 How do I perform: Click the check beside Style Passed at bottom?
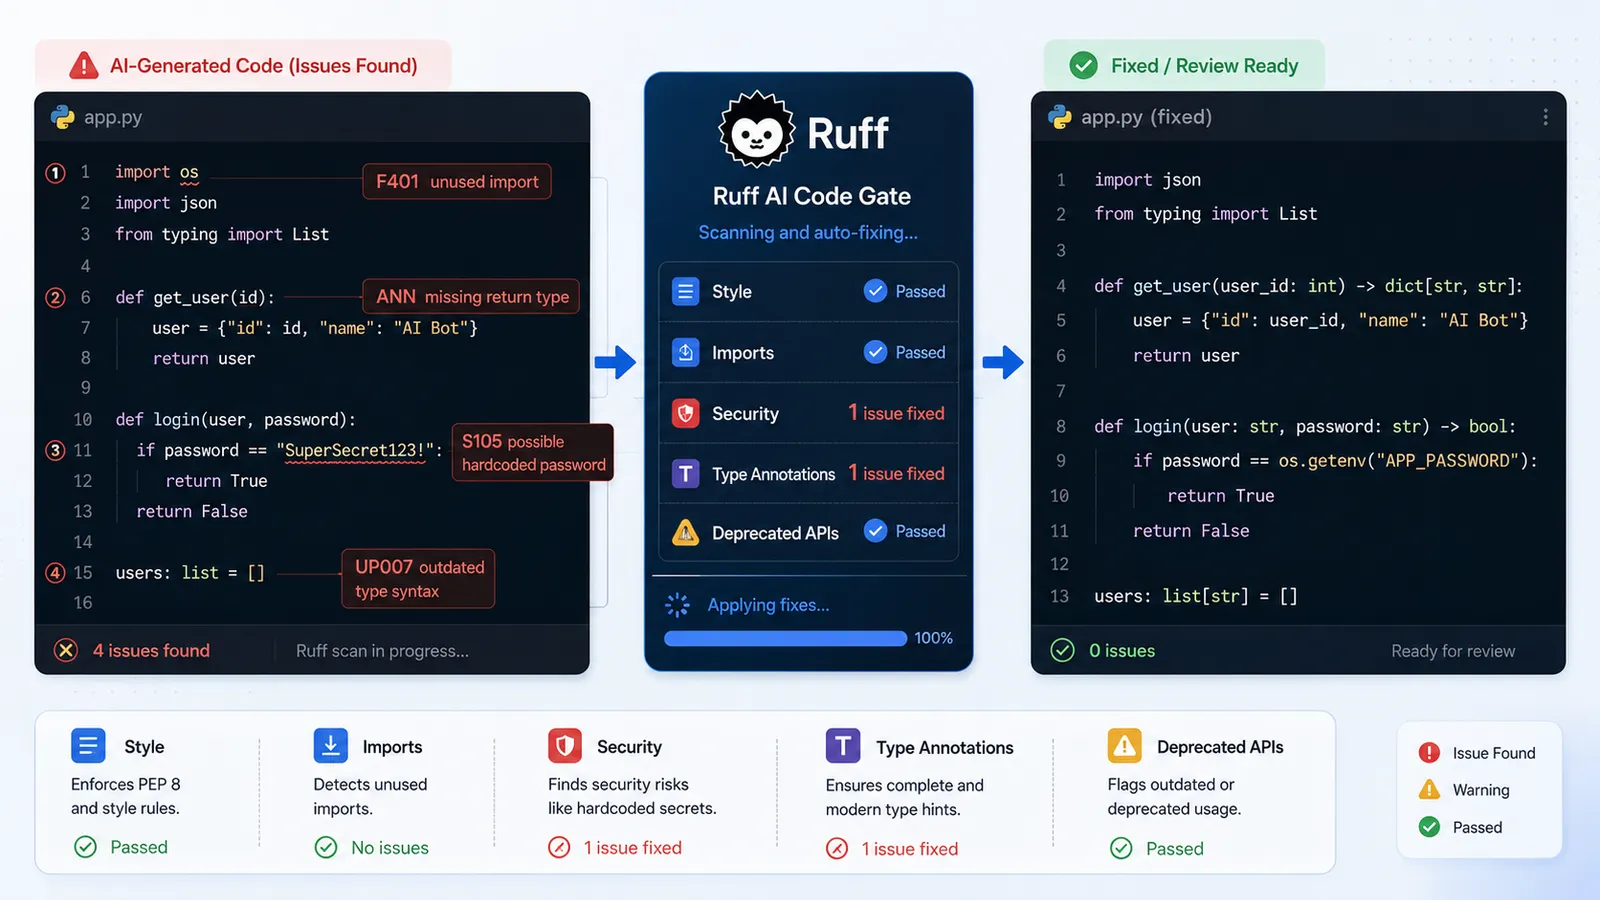tap(86, 847)
